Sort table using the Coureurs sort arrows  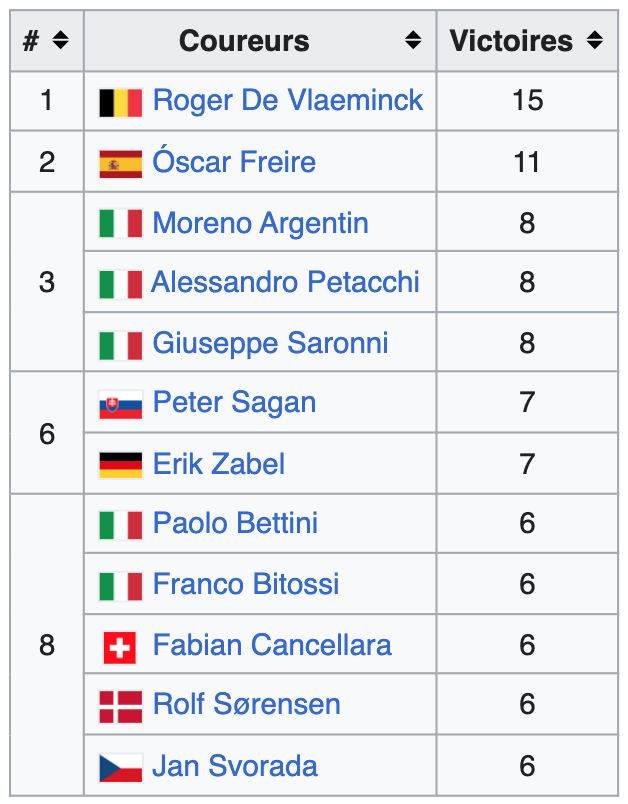(x=413, y=41)
